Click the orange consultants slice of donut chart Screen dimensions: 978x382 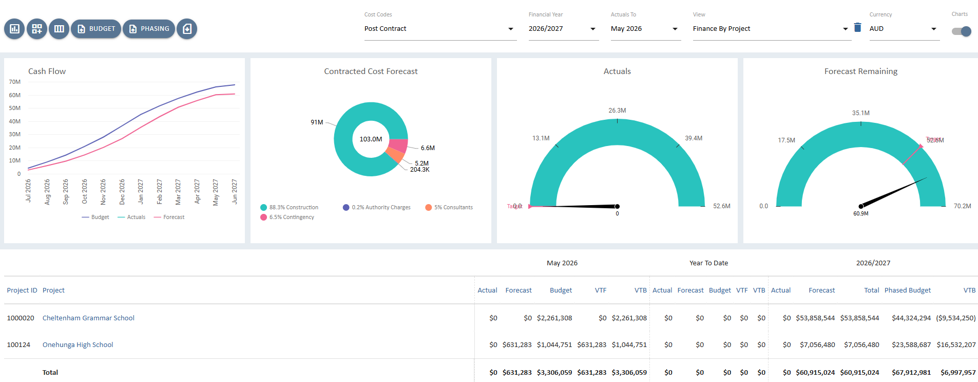coord(394,155)
